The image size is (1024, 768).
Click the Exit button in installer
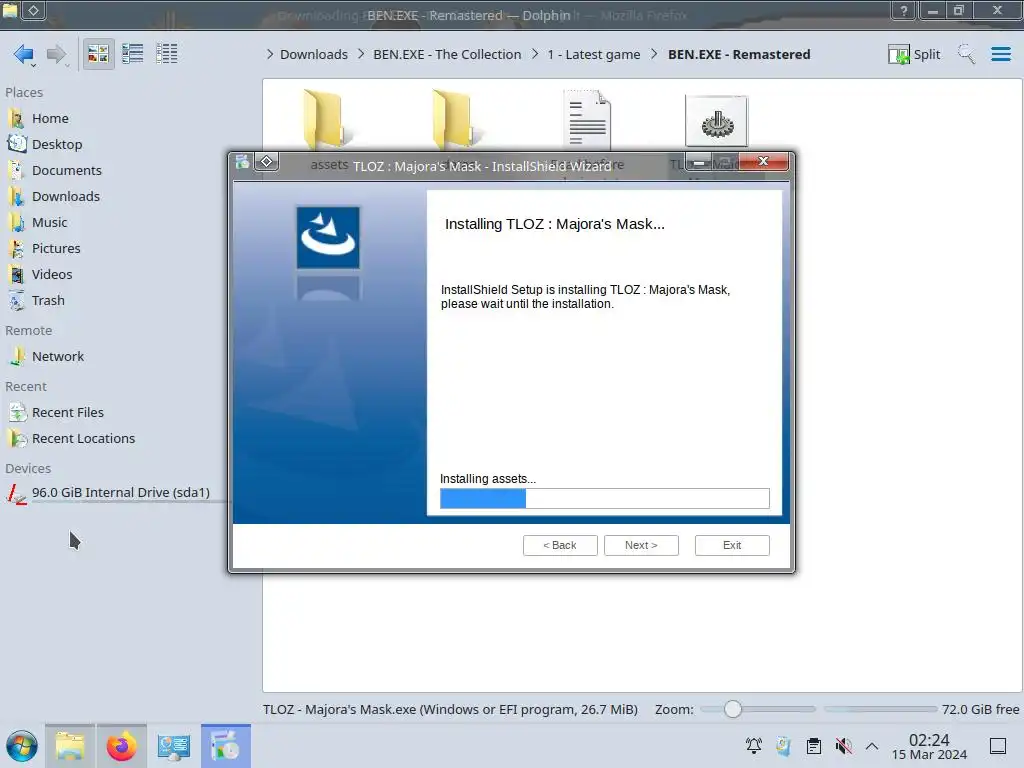point(731,545)
